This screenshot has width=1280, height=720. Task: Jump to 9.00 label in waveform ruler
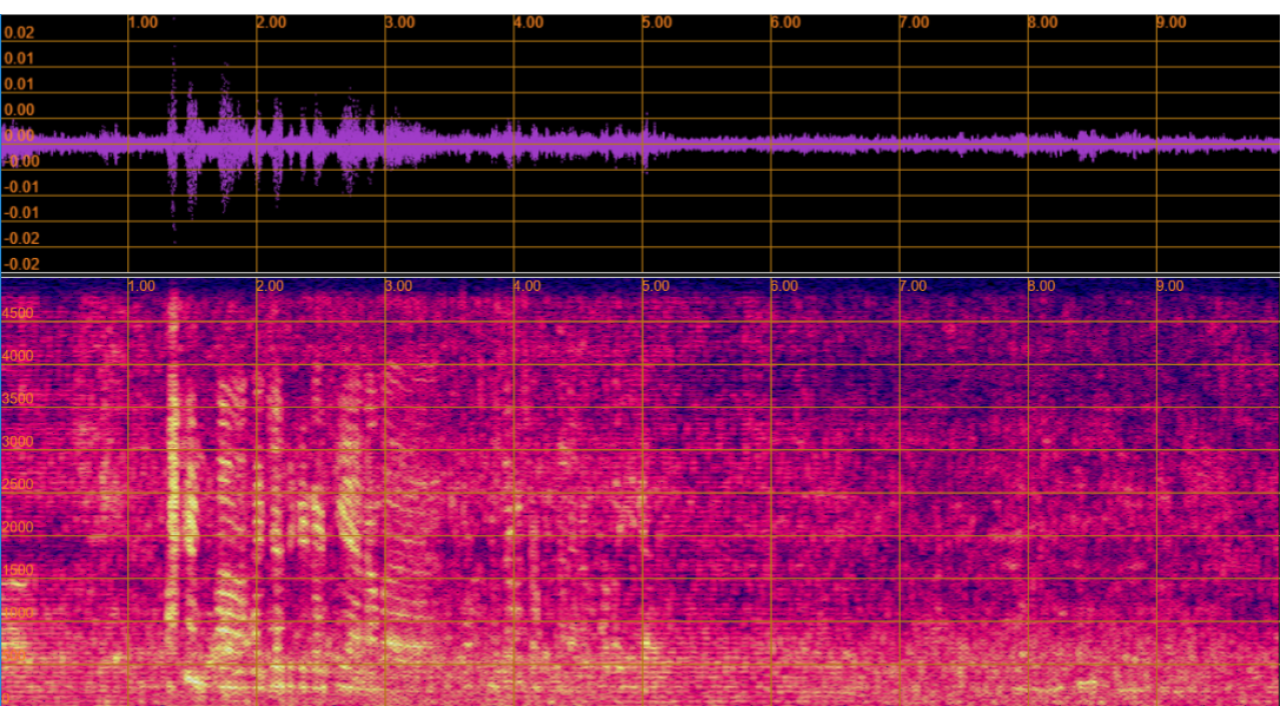[x=1170, y=22]
